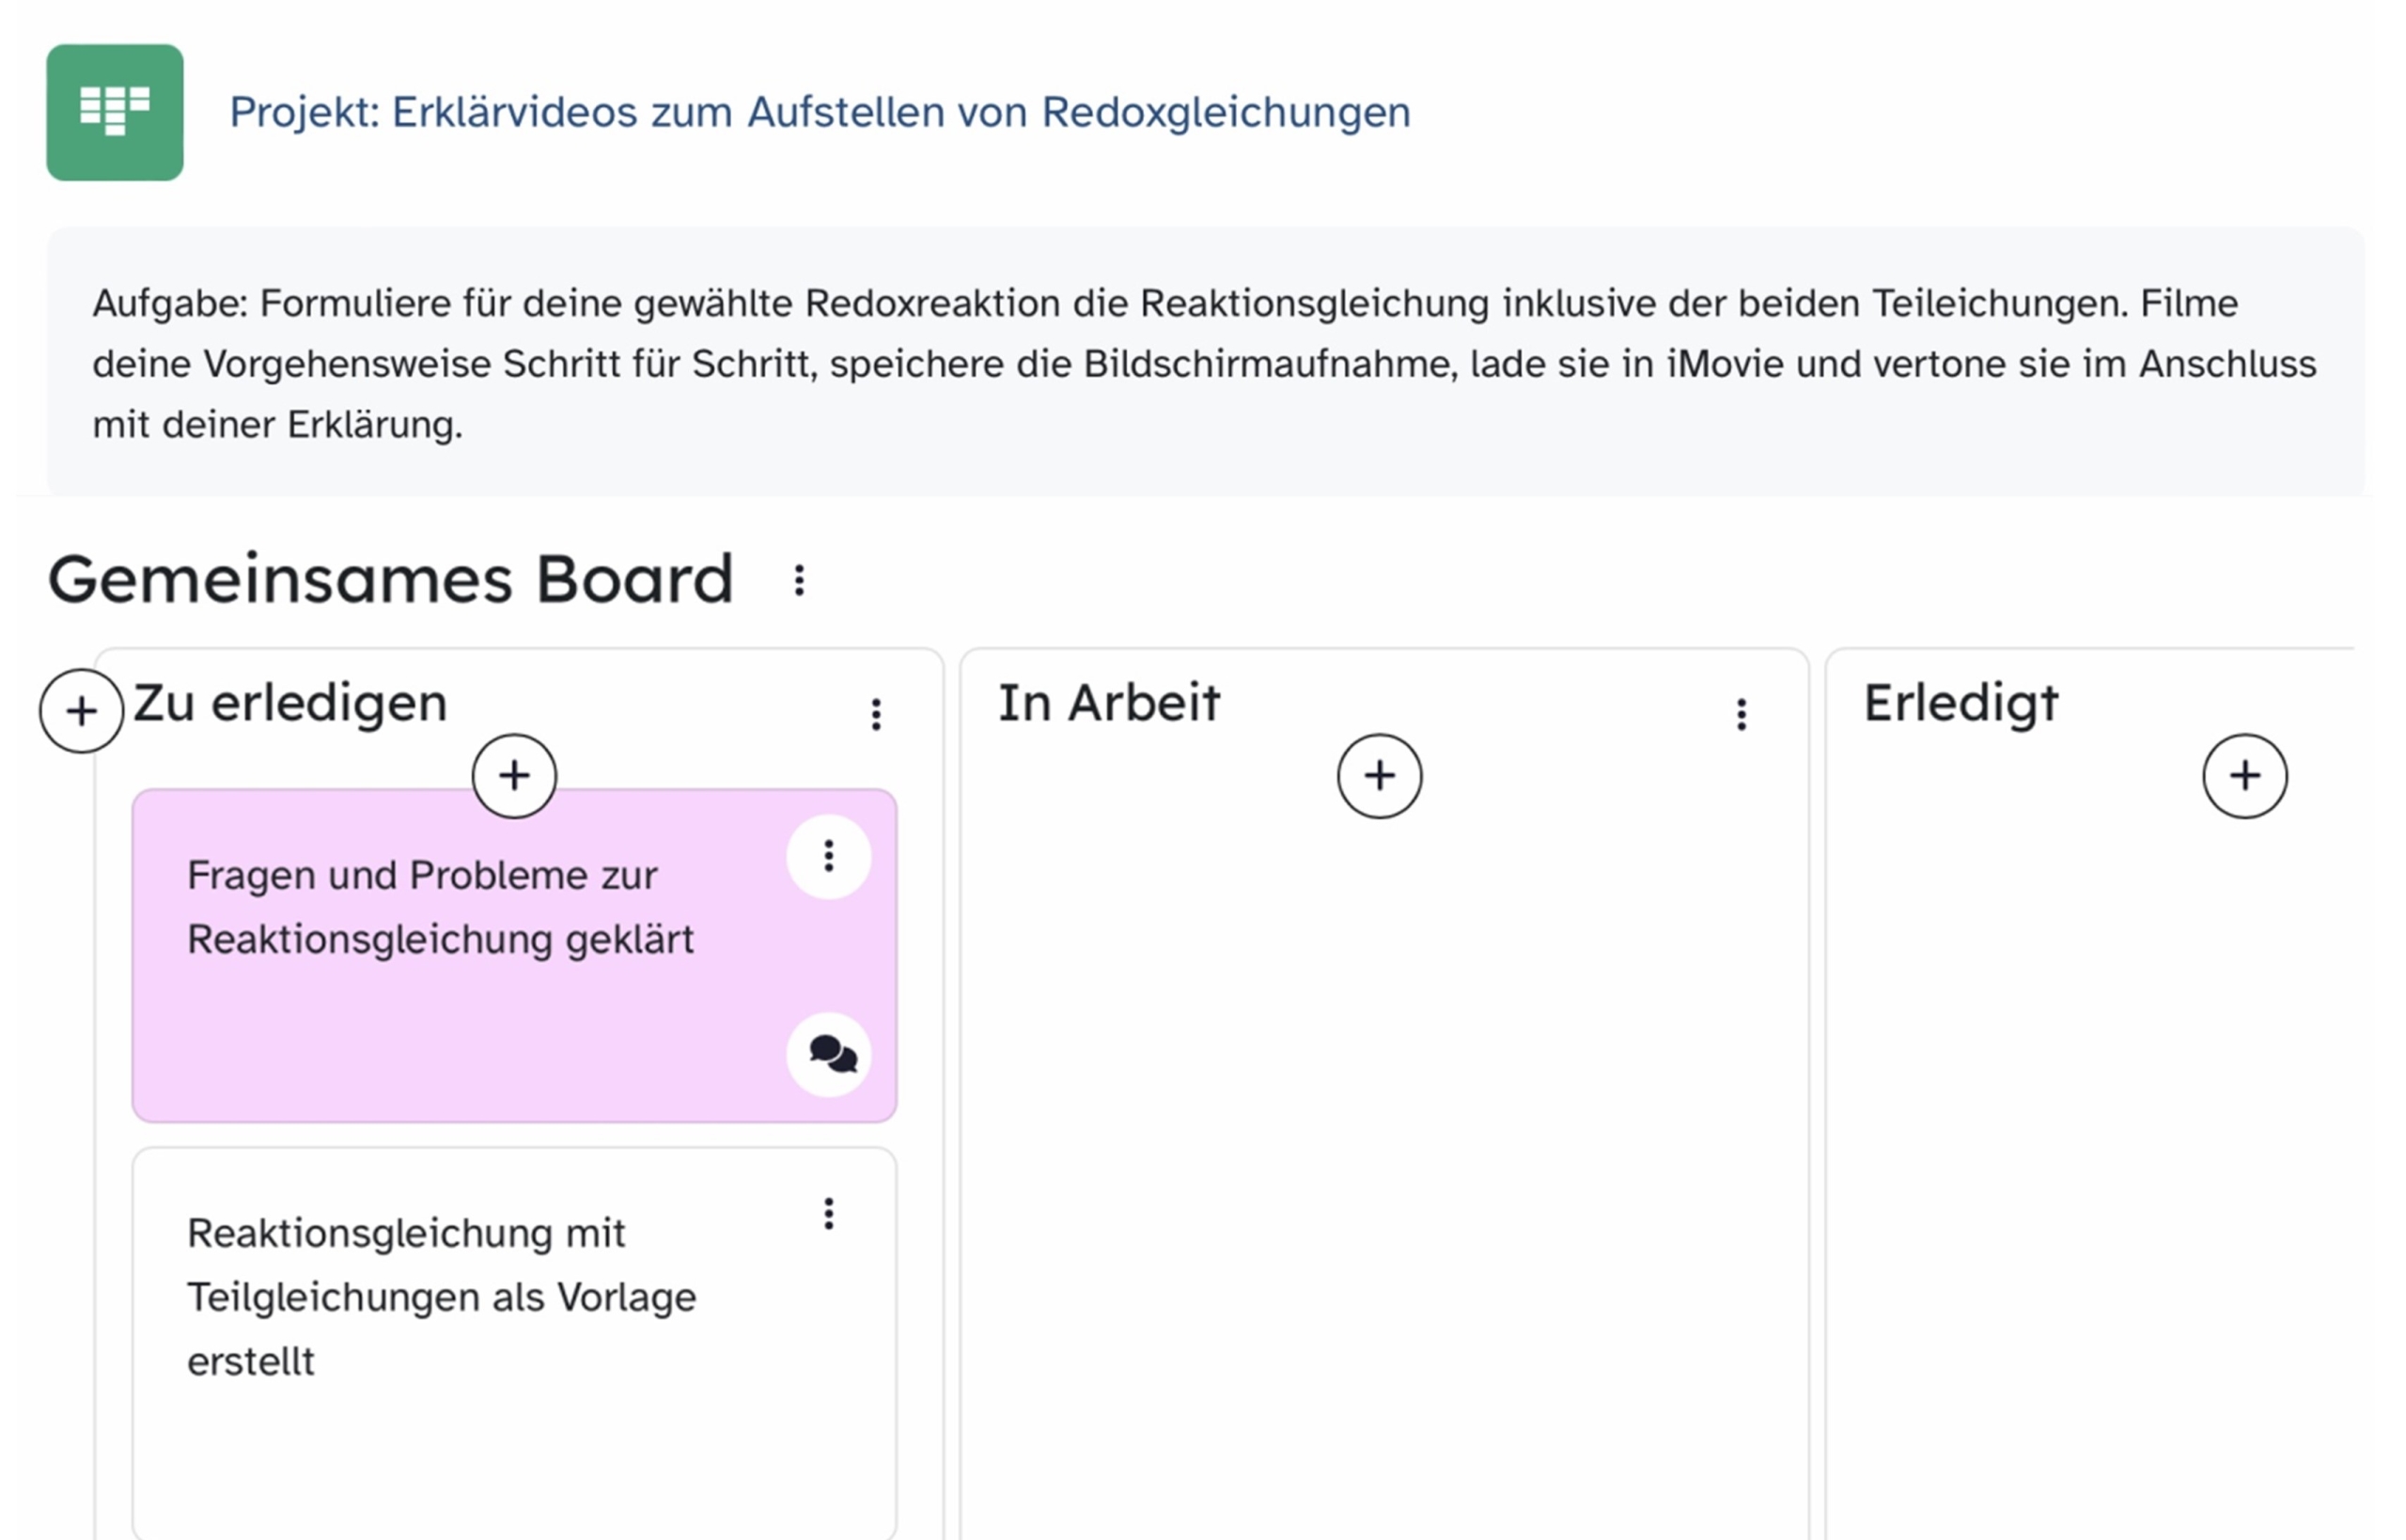Click the In Arbeit column heading
The height and width of the screenshot is (1540, 2406).
coord(1108,703)
